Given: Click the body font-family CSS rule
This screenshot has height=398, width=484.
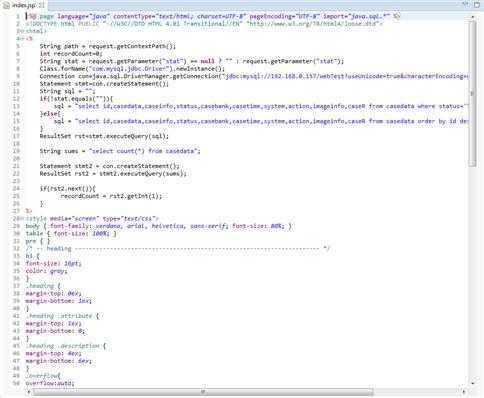Looking at the screenshot, I should coord(159,226).
